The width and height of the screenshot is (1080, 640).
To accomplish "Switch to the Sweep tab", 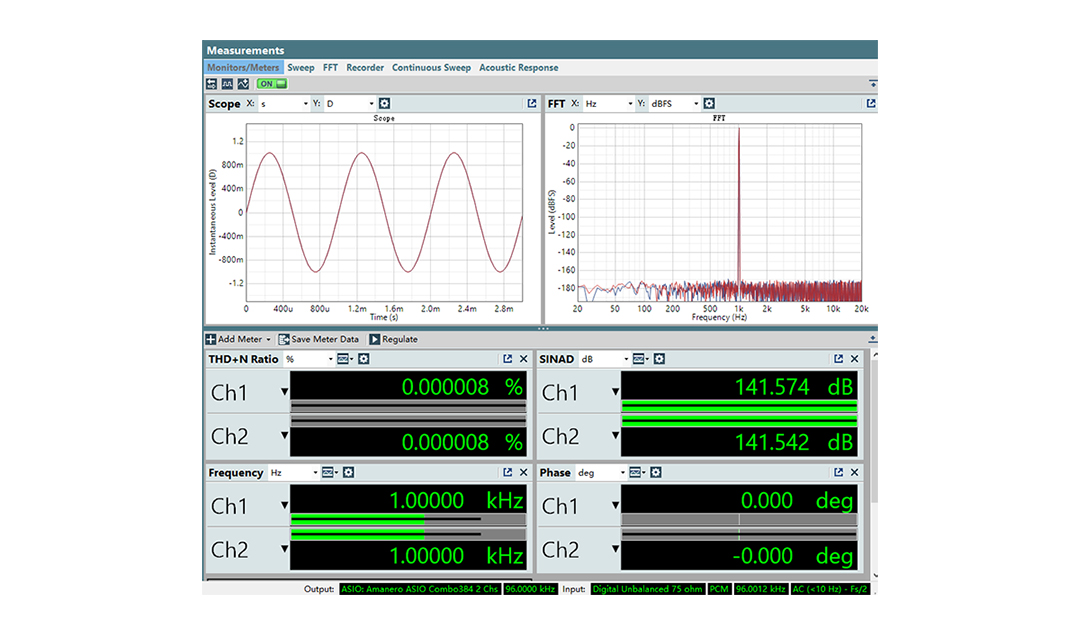I will [x=301, y=68].
